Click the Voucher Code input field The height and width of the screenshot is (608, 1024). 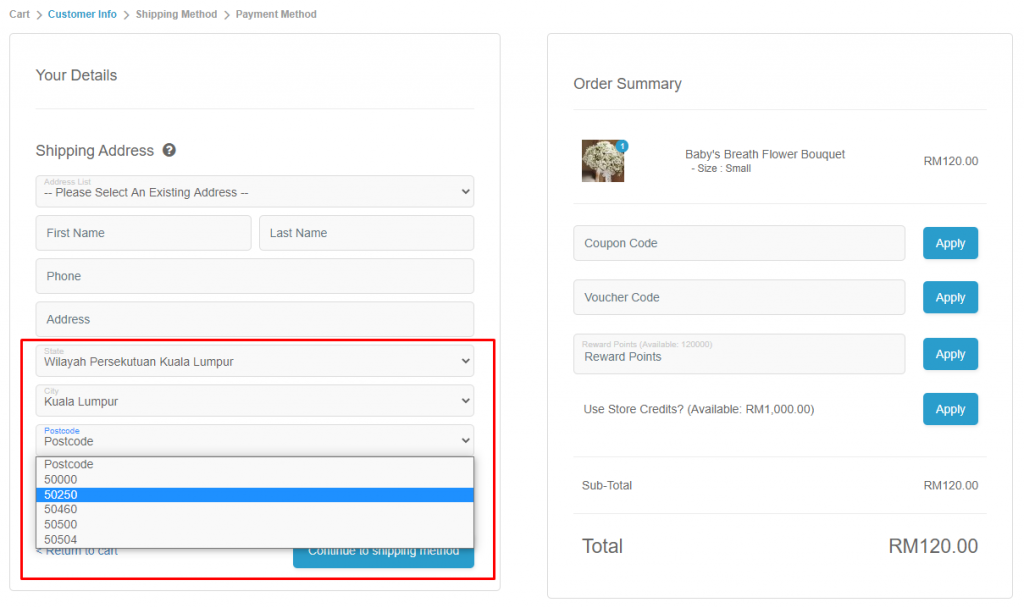739,297
